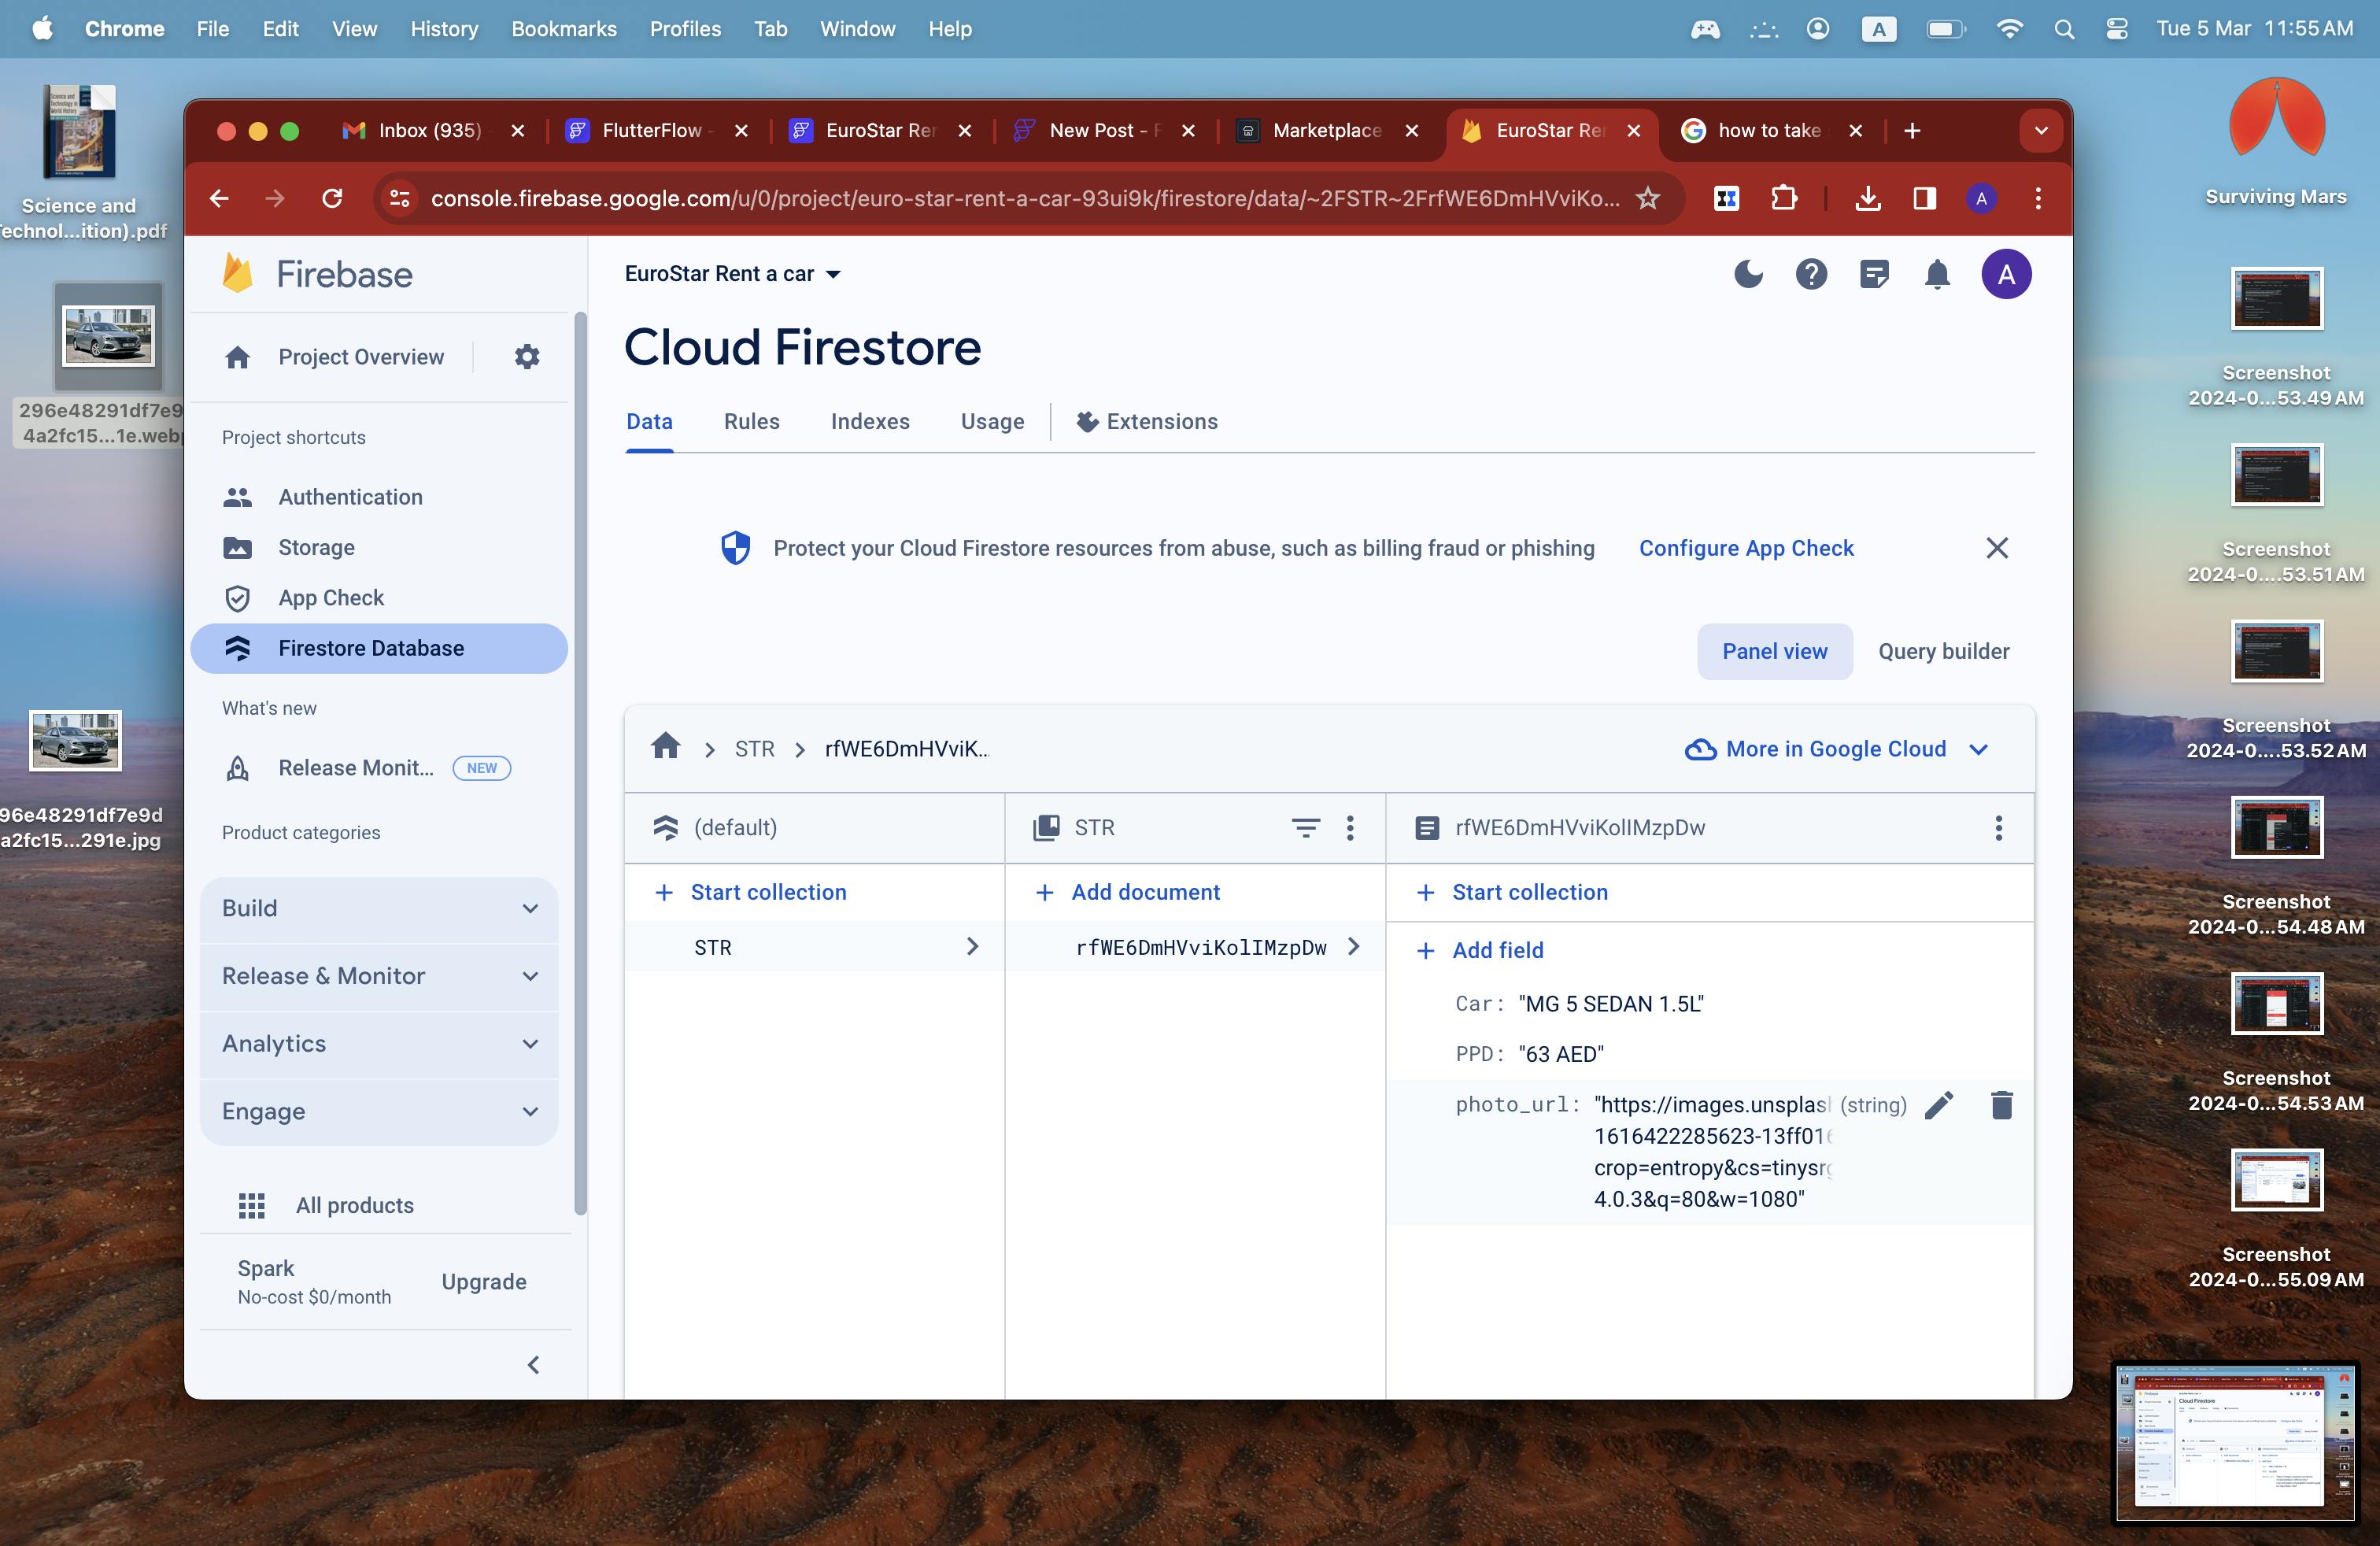The image size is (2380, 1546).
Task: Open project settings gear icon
Action: [527, 357]
